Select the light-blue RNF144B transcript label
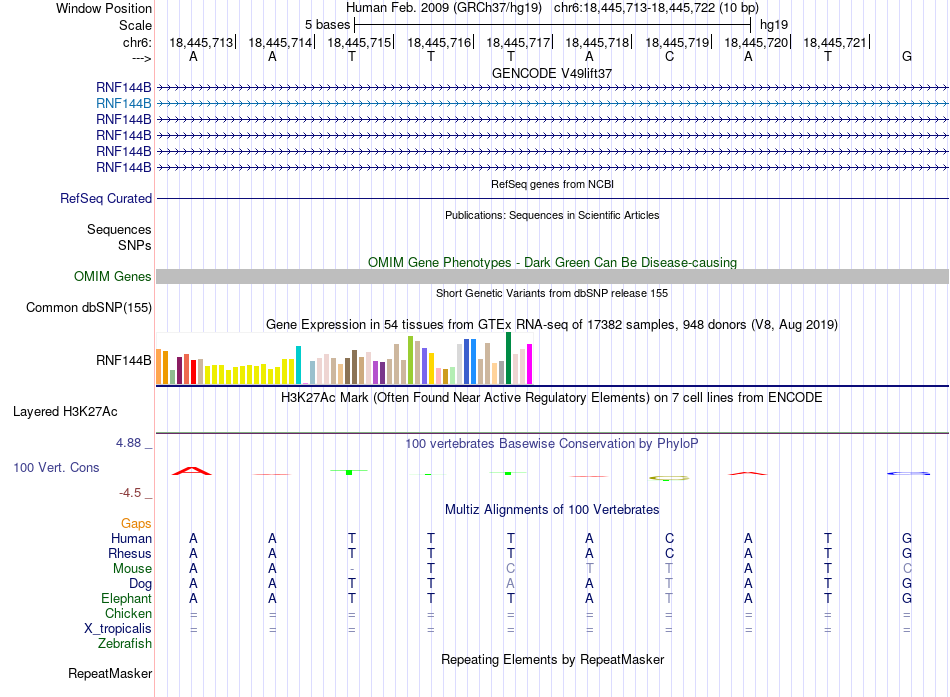 (124, 104)
